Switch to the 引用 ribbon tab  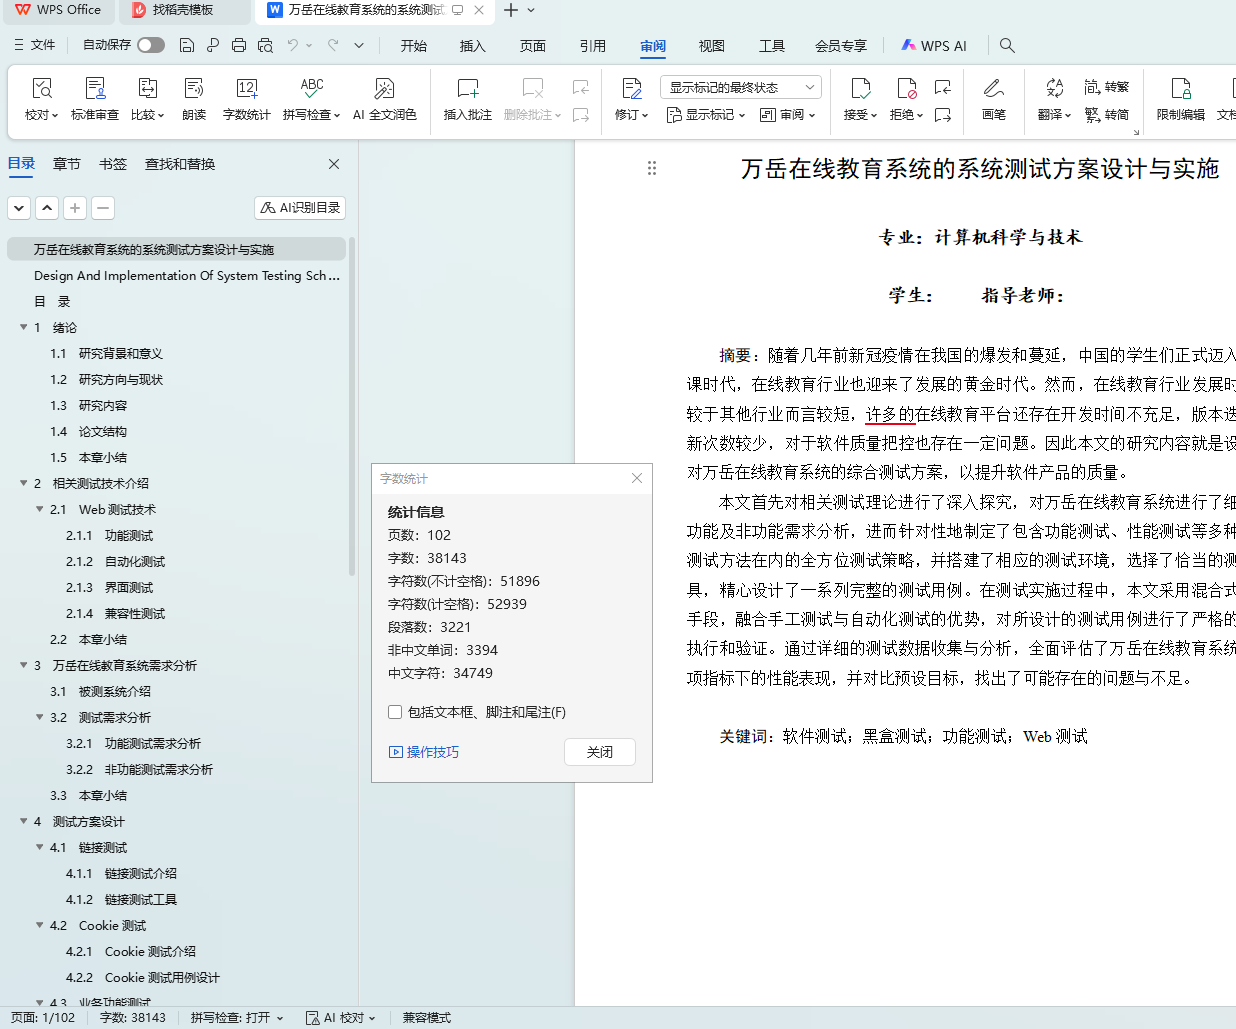592,46
